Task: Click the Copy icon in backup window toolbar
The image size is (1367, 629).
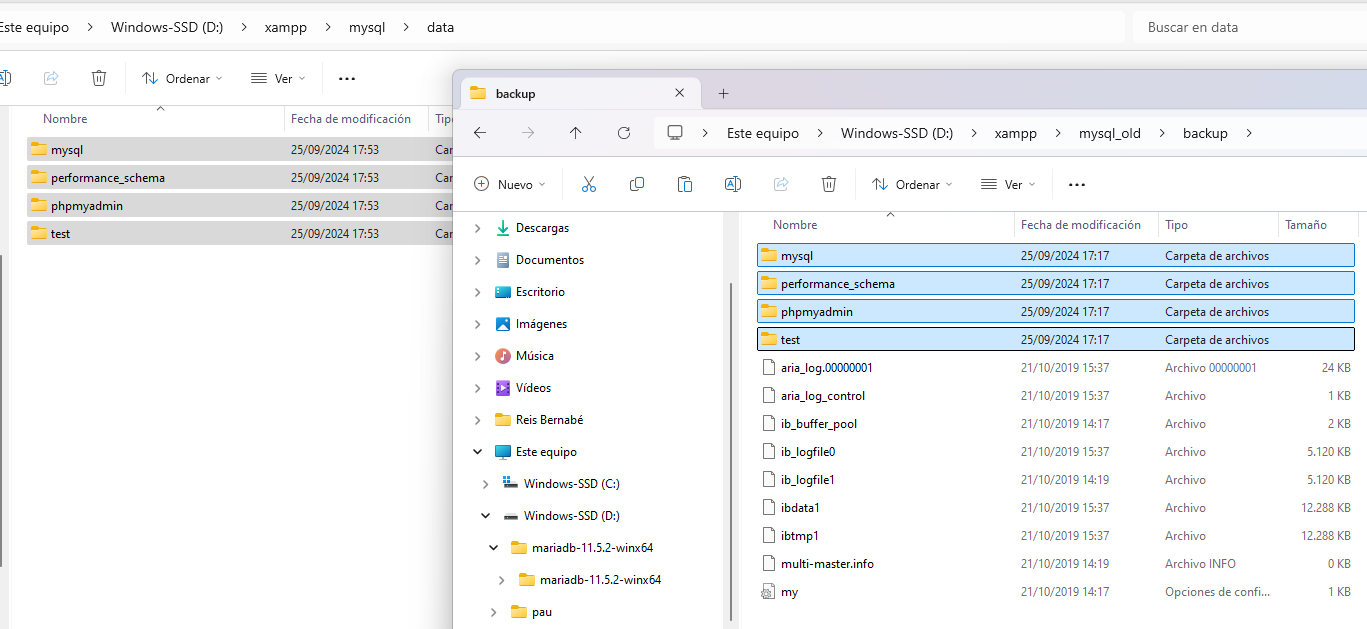Action: [x=636, y=184]
